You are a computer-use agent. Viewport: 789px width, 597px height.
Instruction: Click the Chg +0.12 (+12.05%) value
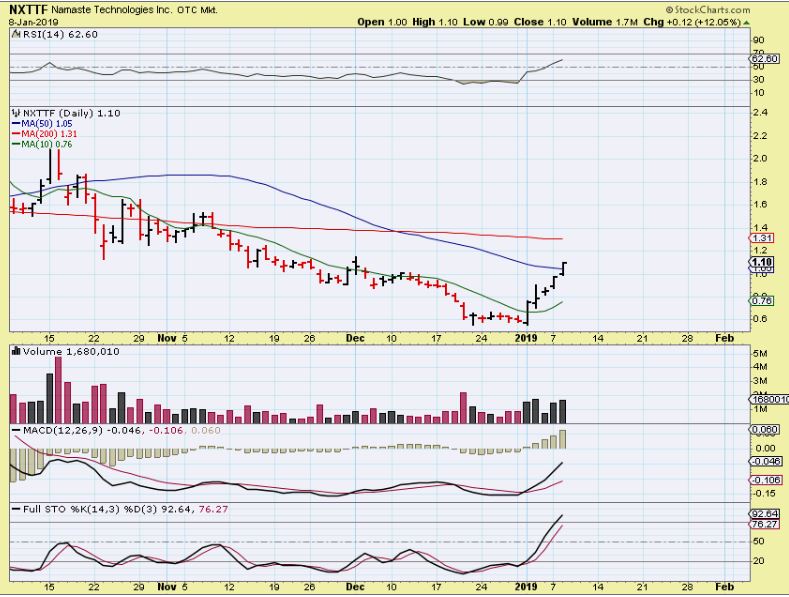click(x=692, y=22)
